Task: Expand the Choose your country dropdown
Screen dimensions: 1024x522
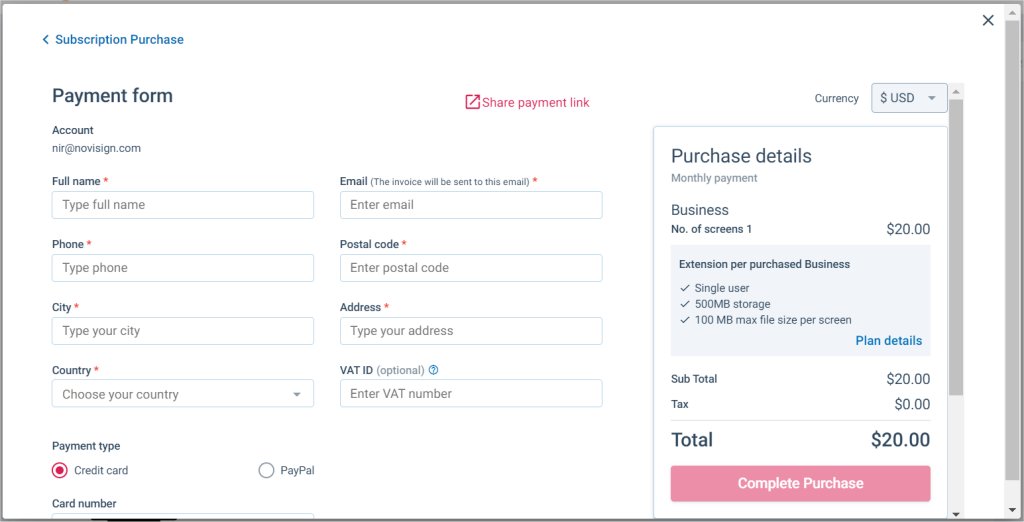Action: (x=183, y=394)
